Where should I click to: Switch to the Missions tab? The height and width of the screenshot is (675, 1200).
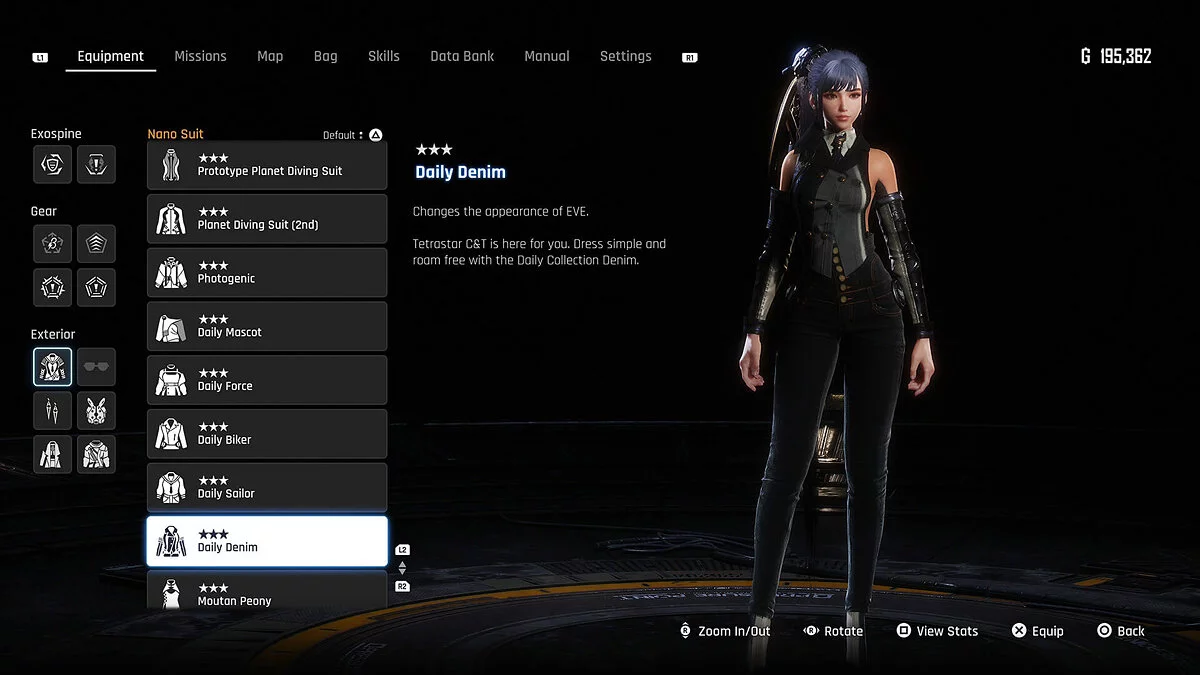point(200,56)
